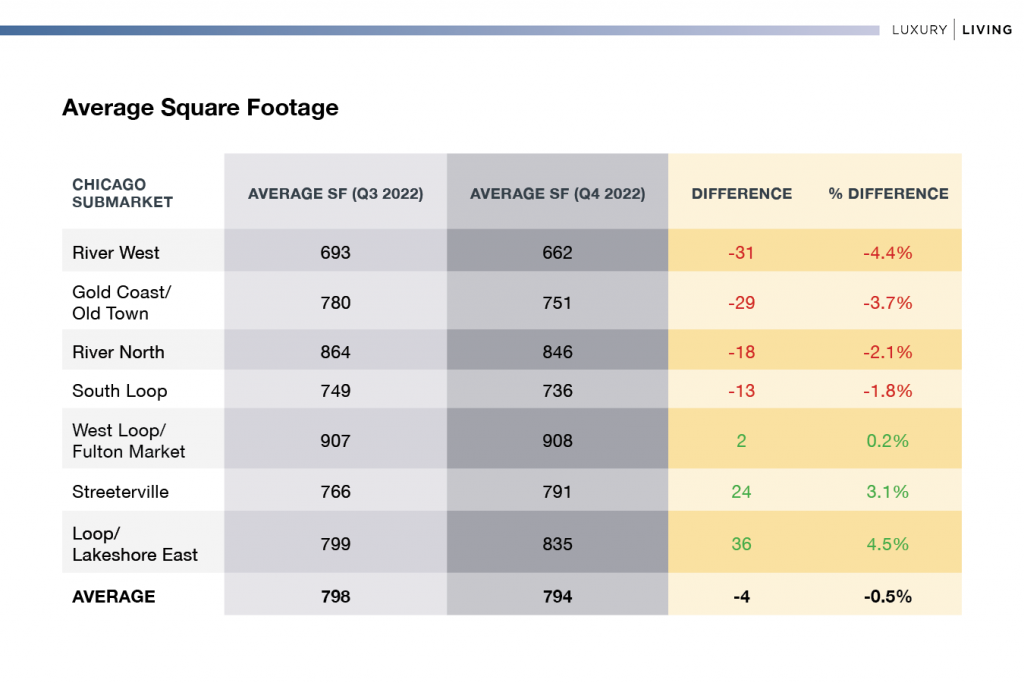
Task: Click the Streeterville row label
Action: click(120, 492)
